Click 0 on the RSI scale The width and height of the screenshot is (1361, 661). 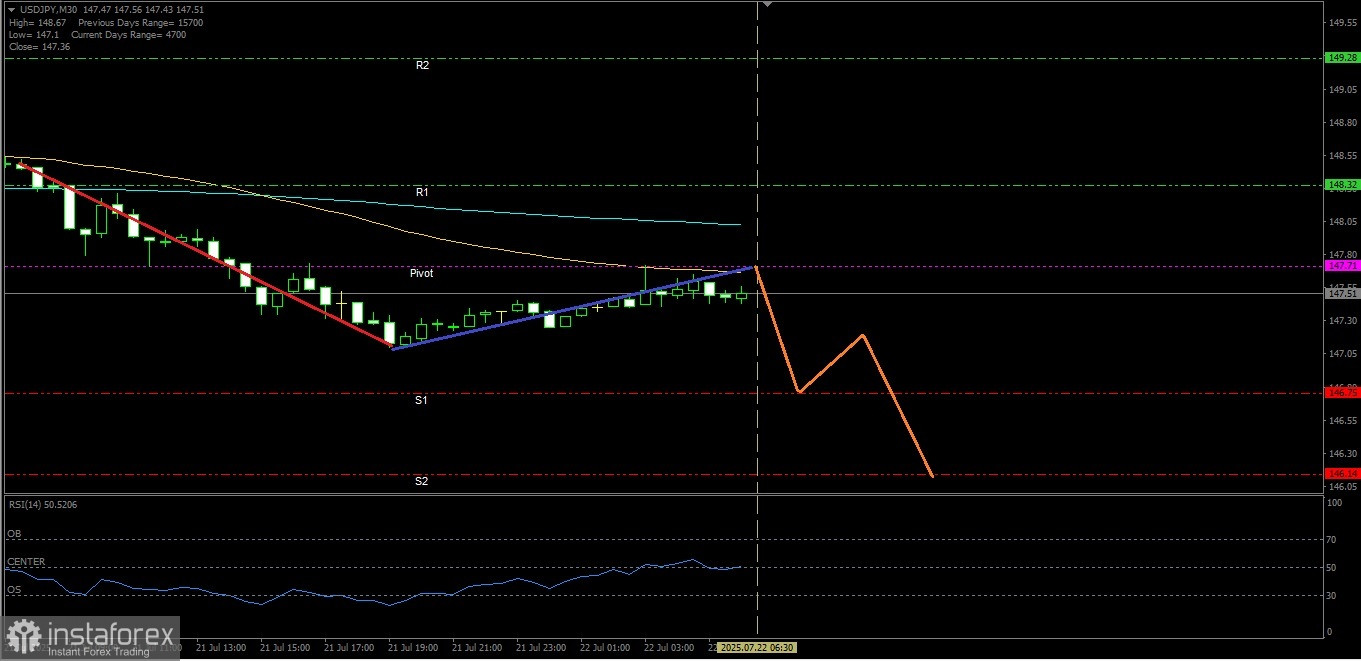click(x=1329, y=632)
